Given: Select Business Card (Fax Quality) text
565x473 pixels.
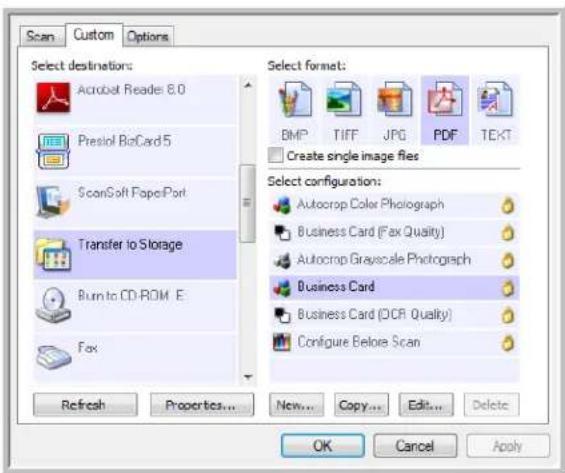Looking at the screenshot, I should (x=371, y=232).
